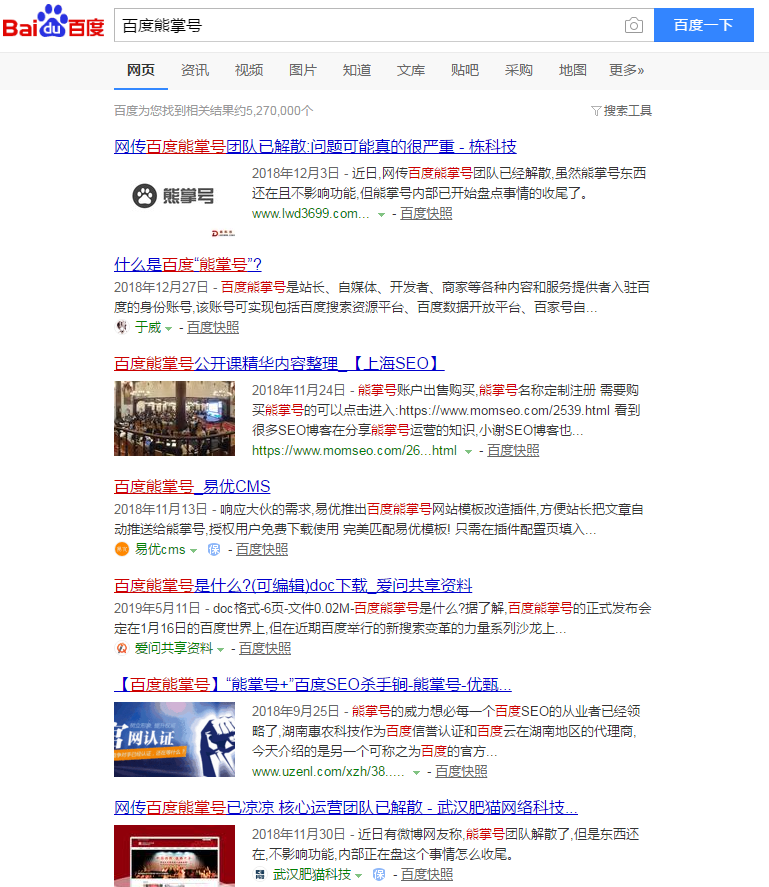Click the 爱问共享资料 source name
This screenshot has width=769, height=887.
coord(174,648)
